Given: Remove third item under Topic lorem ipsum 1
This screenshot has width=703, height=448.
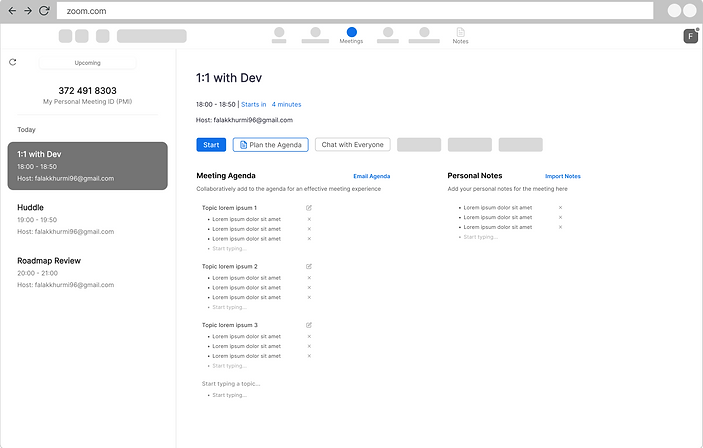Looking at the screenshot, I should pyautogui.click(x=309, y=239).
